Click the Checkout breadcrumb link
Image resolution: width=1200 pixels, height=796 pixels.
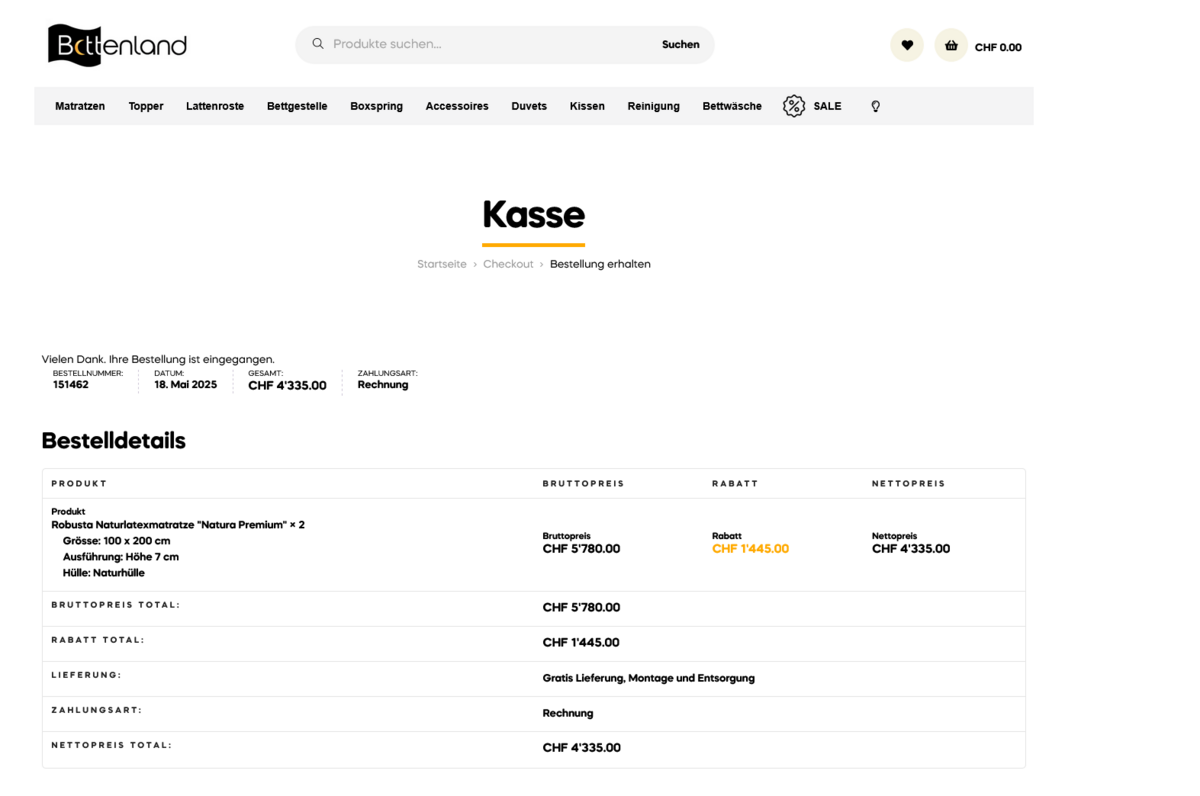(508, 264)
